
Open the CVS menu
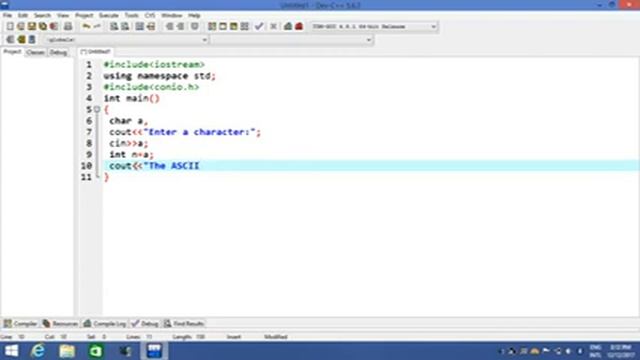tap(150, 16)
